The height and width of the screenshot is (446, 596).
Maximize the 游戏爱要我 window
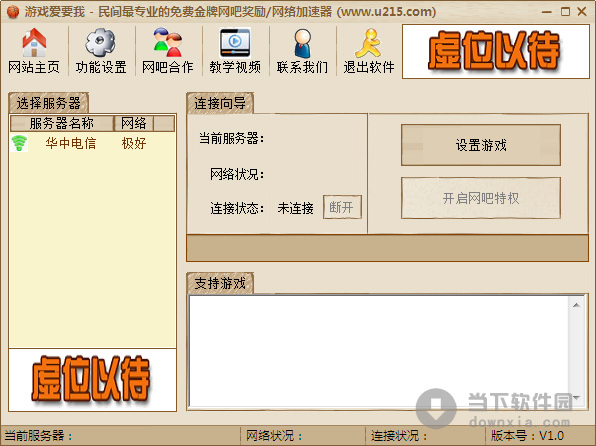click(565, 12)
